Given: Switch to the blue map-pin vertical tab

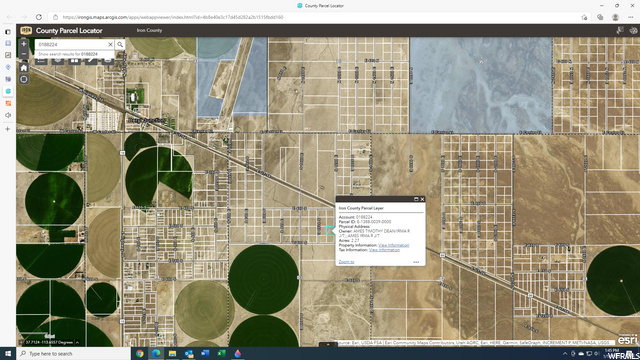Looking at the screenshot, I should [8, 67].
